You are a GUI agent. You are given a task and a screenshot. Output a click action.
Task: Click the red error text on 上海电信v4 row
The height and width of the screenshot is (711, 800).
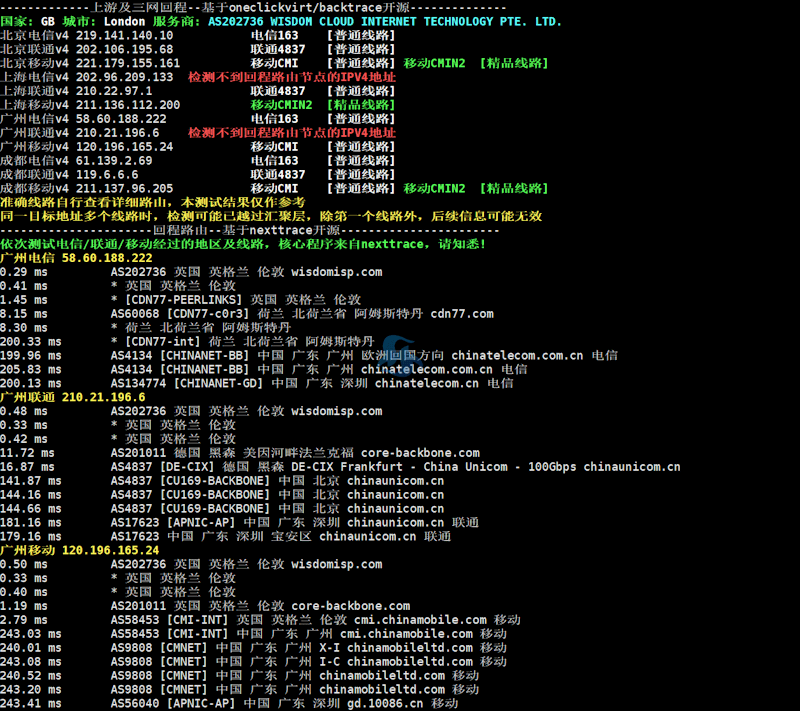[291, 77]
